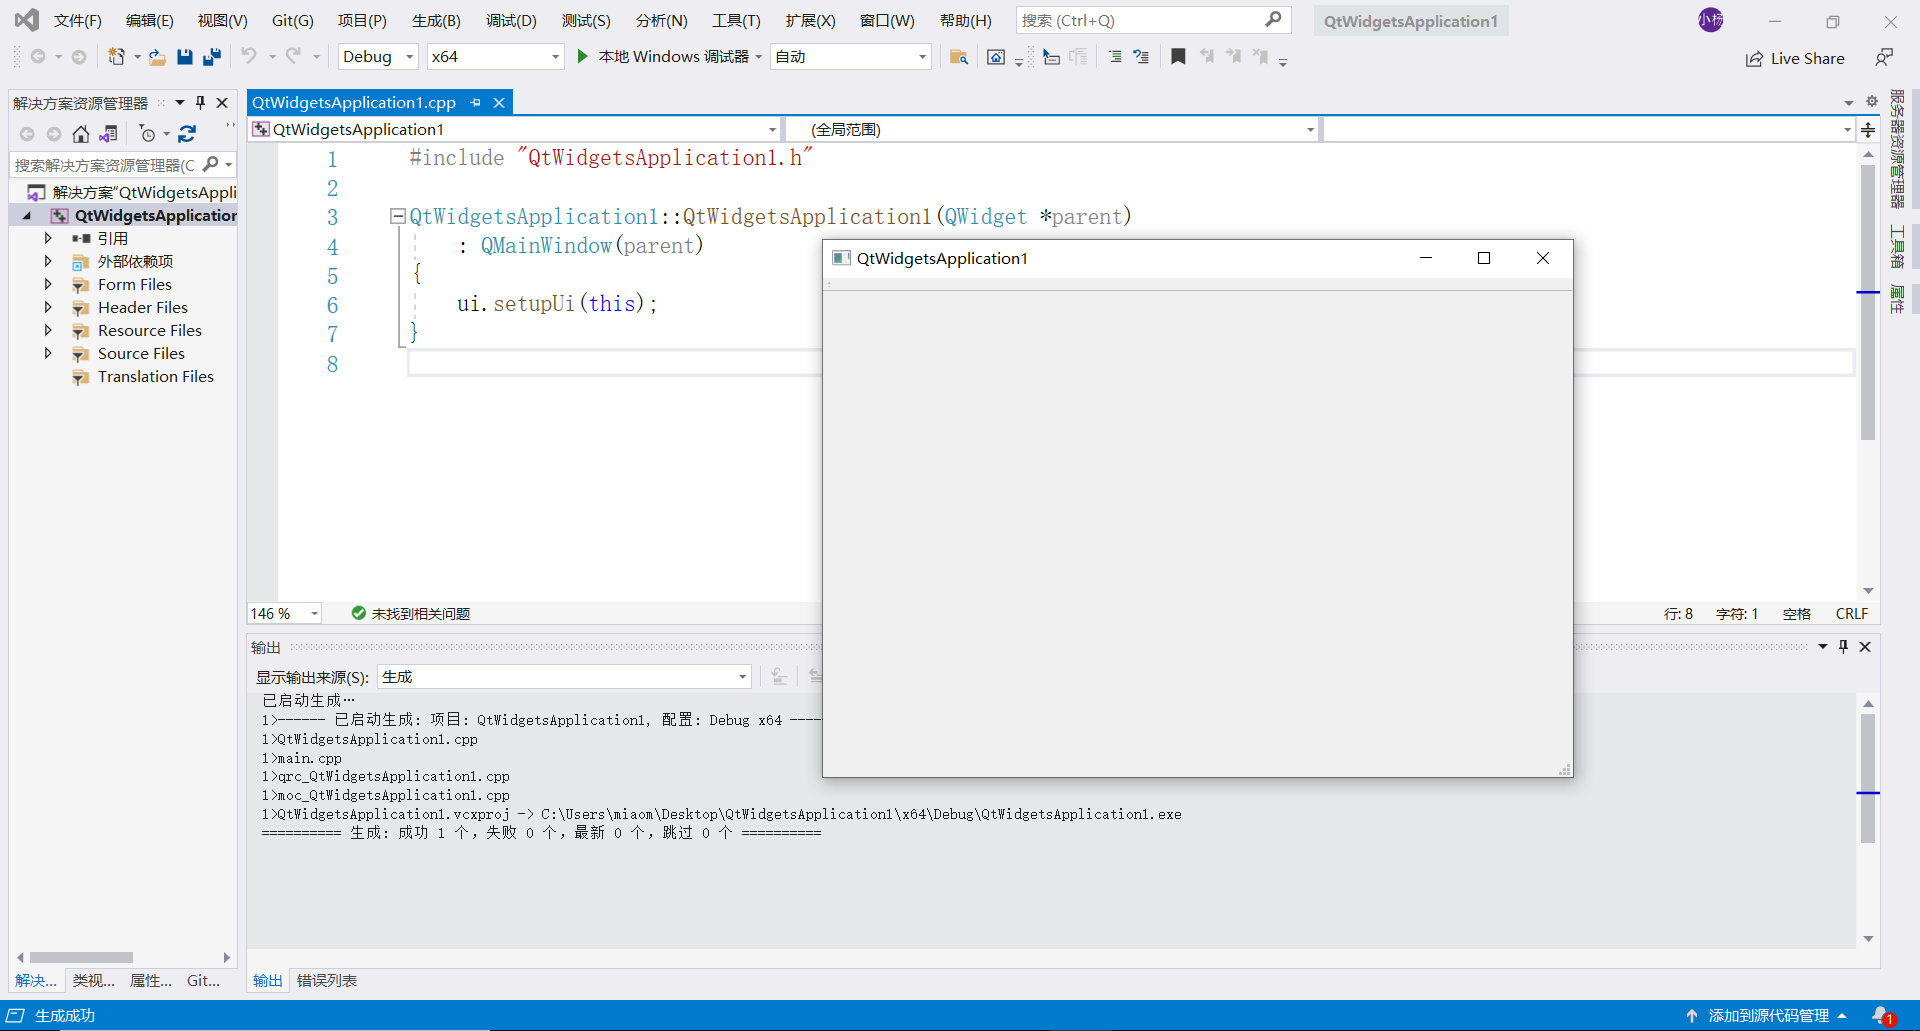Click the Find in Files folder icon
Viewport: 1920px width, 1031px height.
click(x=958, y=57)
